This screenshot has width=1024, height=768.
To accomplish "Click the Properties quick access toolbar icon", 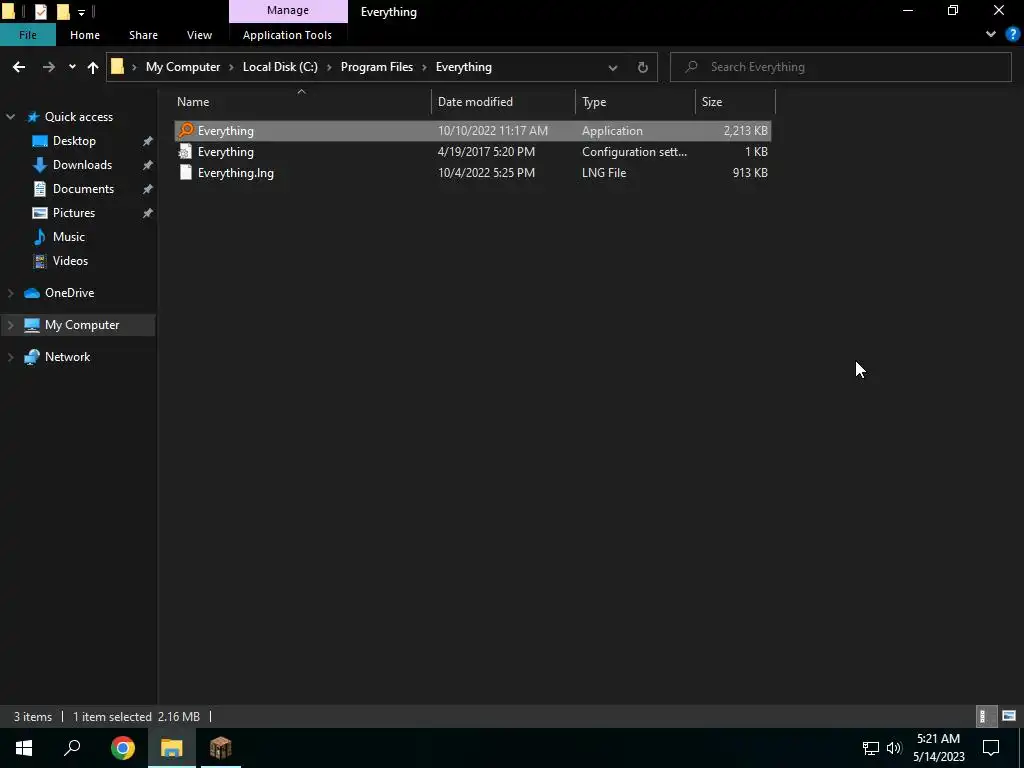I will tap(40, 11).
